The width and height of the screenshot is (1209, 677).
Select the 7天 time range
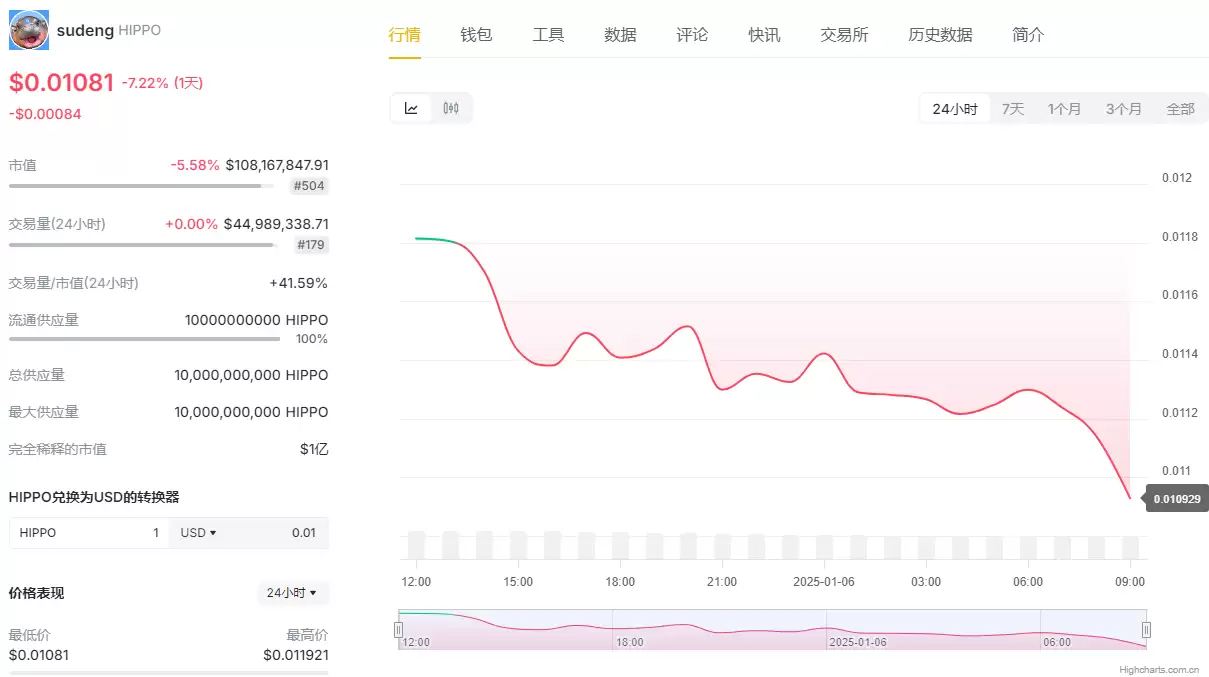click(1012, 108)
